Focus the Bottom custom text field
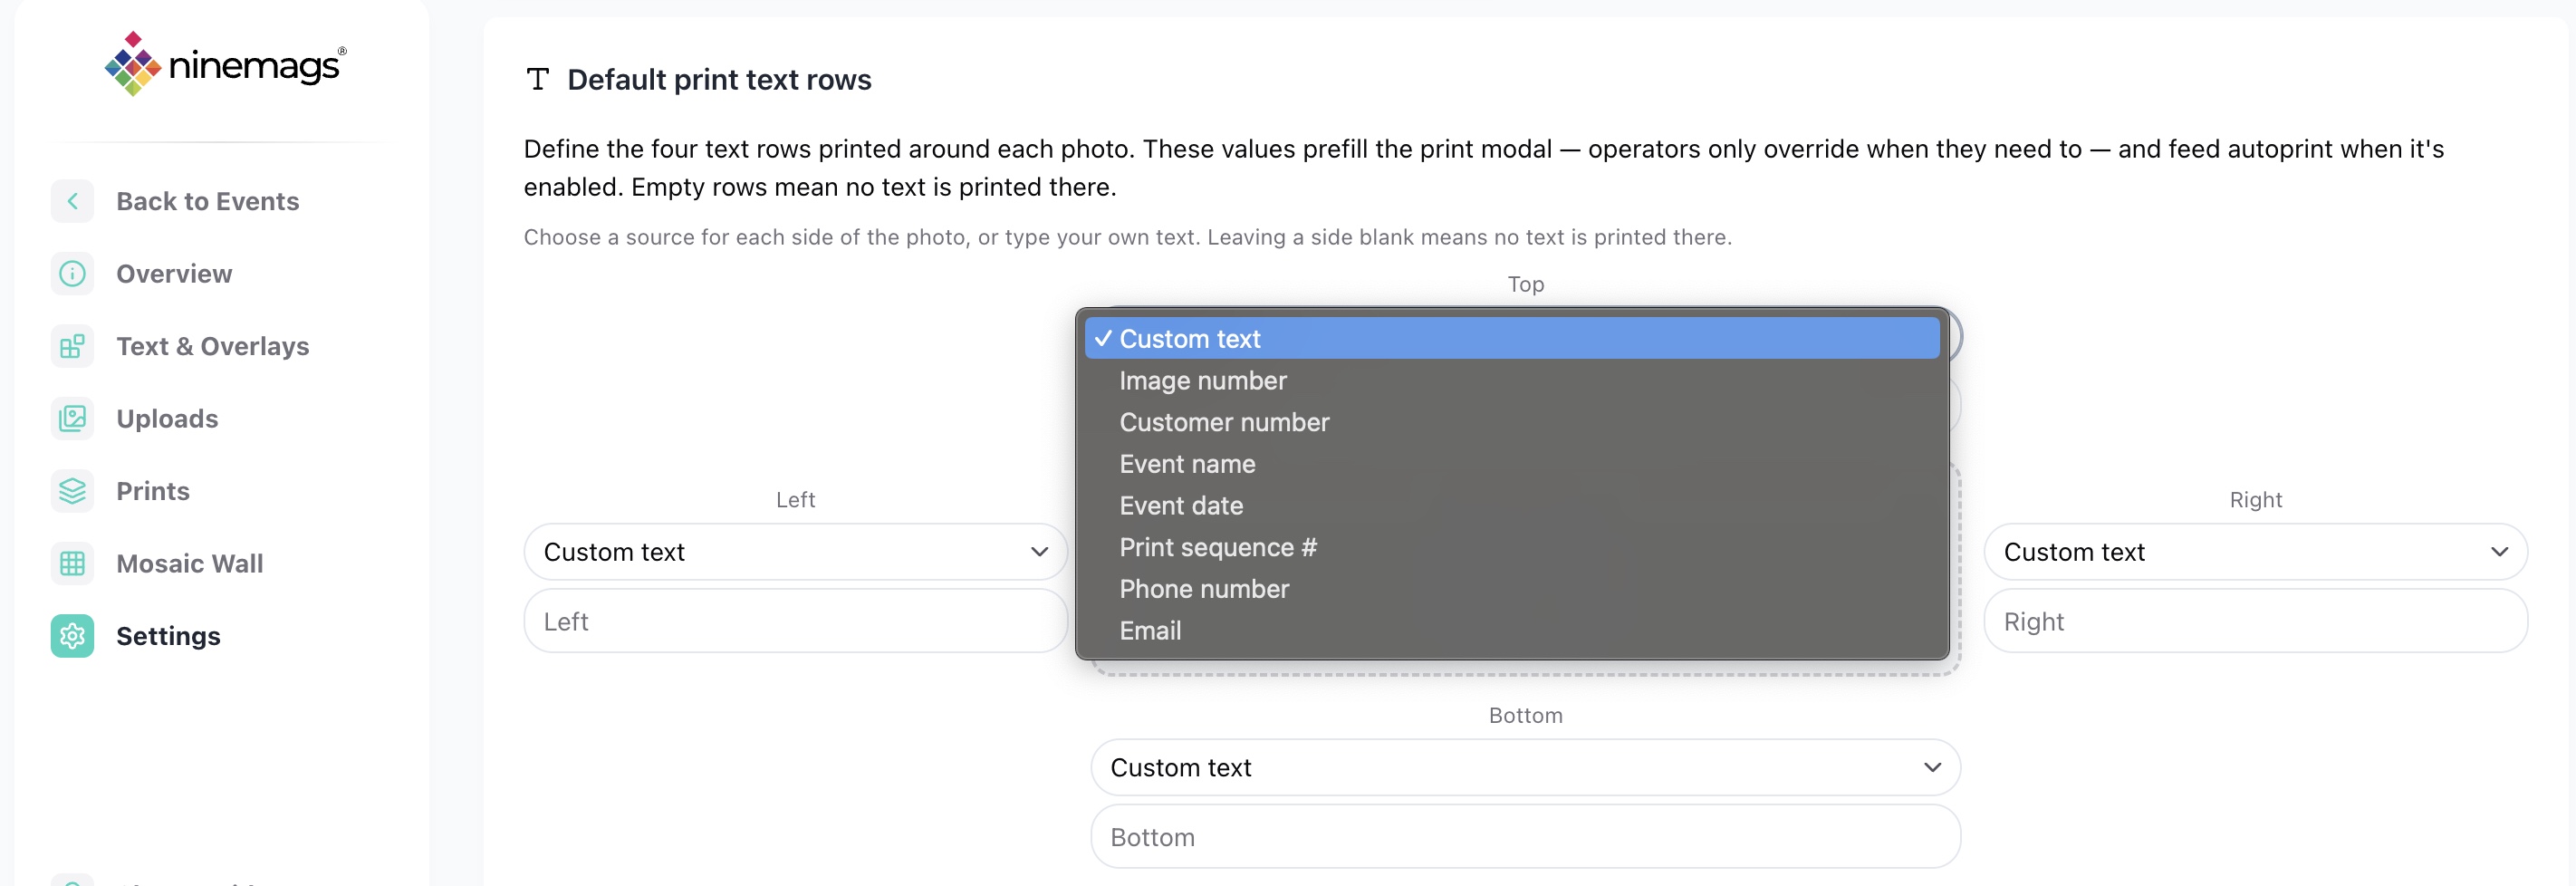2576x886 pixels. [x=1525, y=837]
